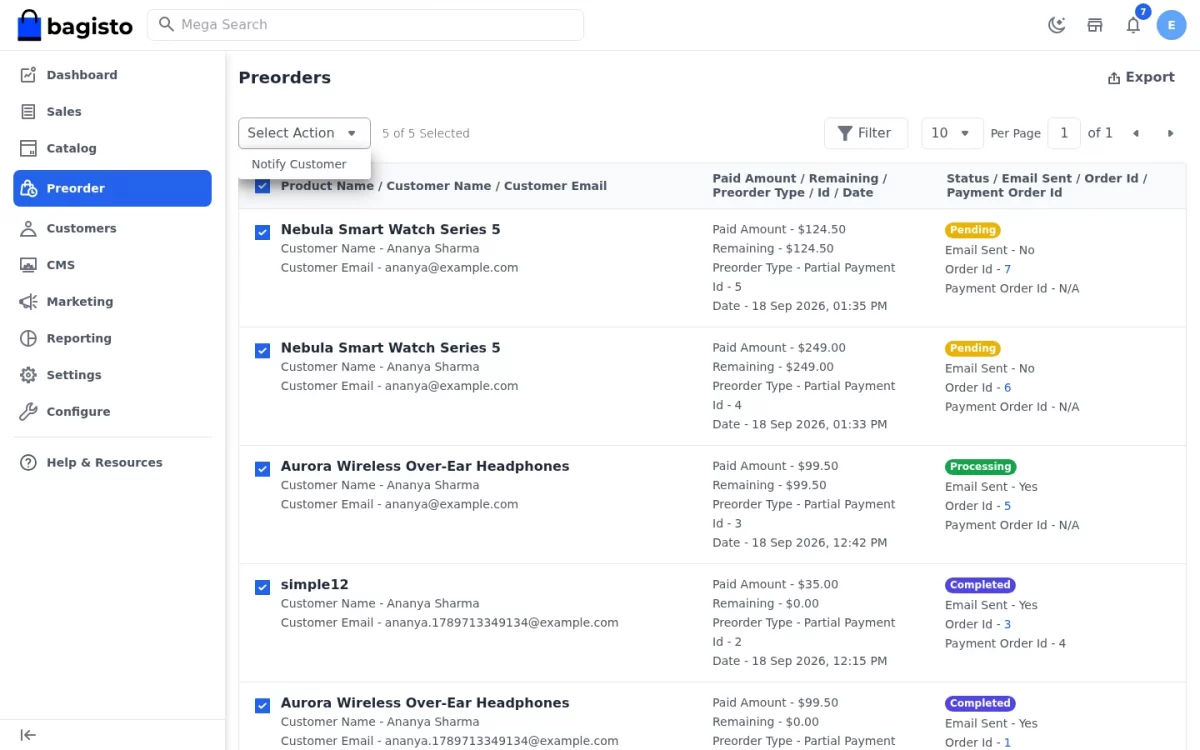Click ananya.1789713349134@example.com in simple12 row
This screenshot has width=1200, height=750.
pos(502,623)
